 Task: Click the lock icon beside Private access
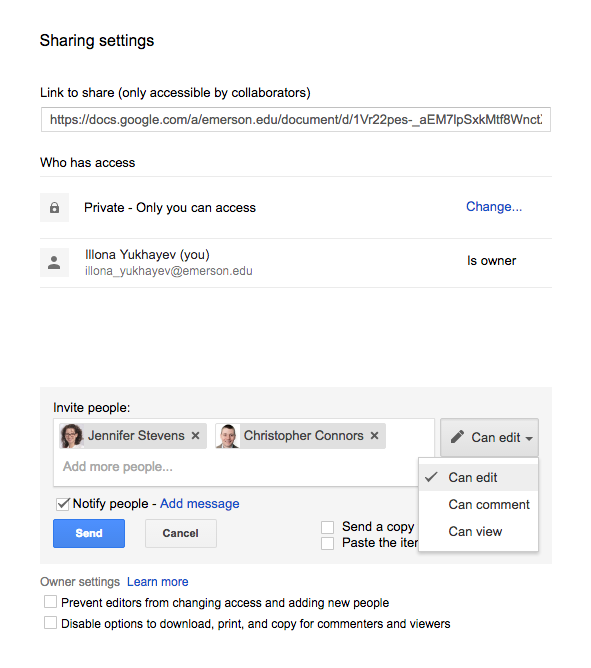pyautogui.click(x=54, y=207)
